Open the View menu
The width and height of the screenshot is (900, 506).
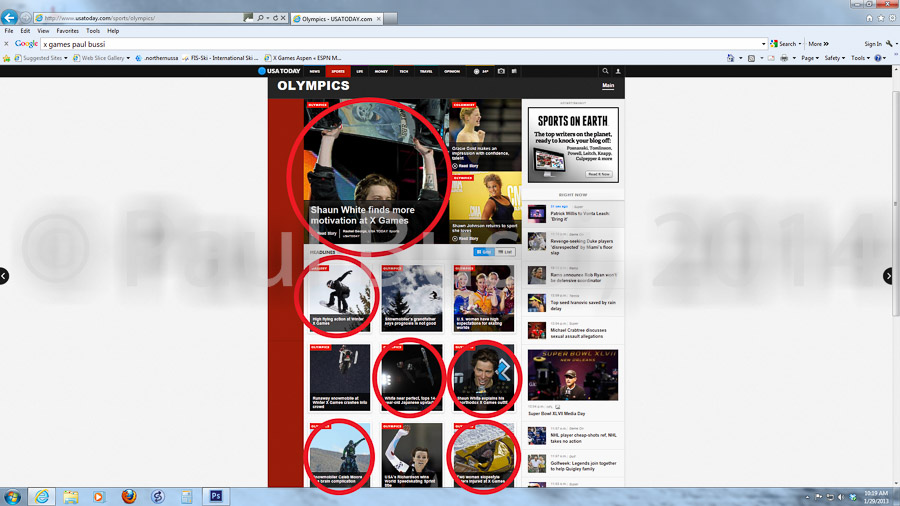click(x=43, y=31)
